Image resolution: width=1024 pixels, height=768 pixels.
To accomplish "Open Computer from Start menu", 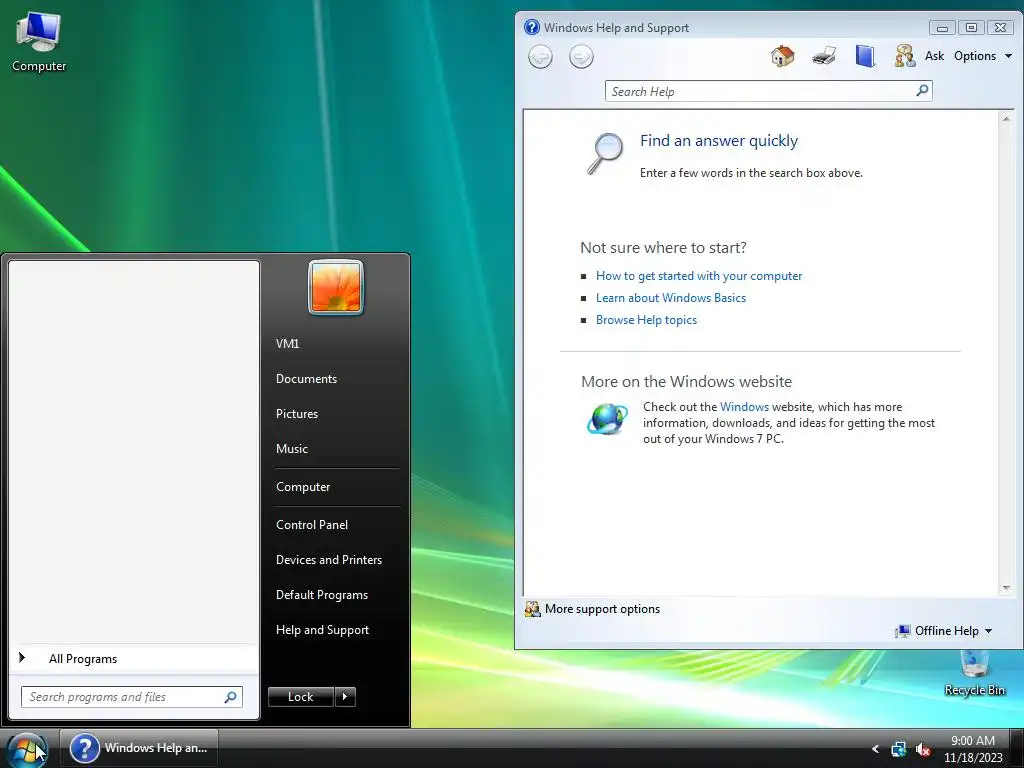I will click(x=303, y=487).
